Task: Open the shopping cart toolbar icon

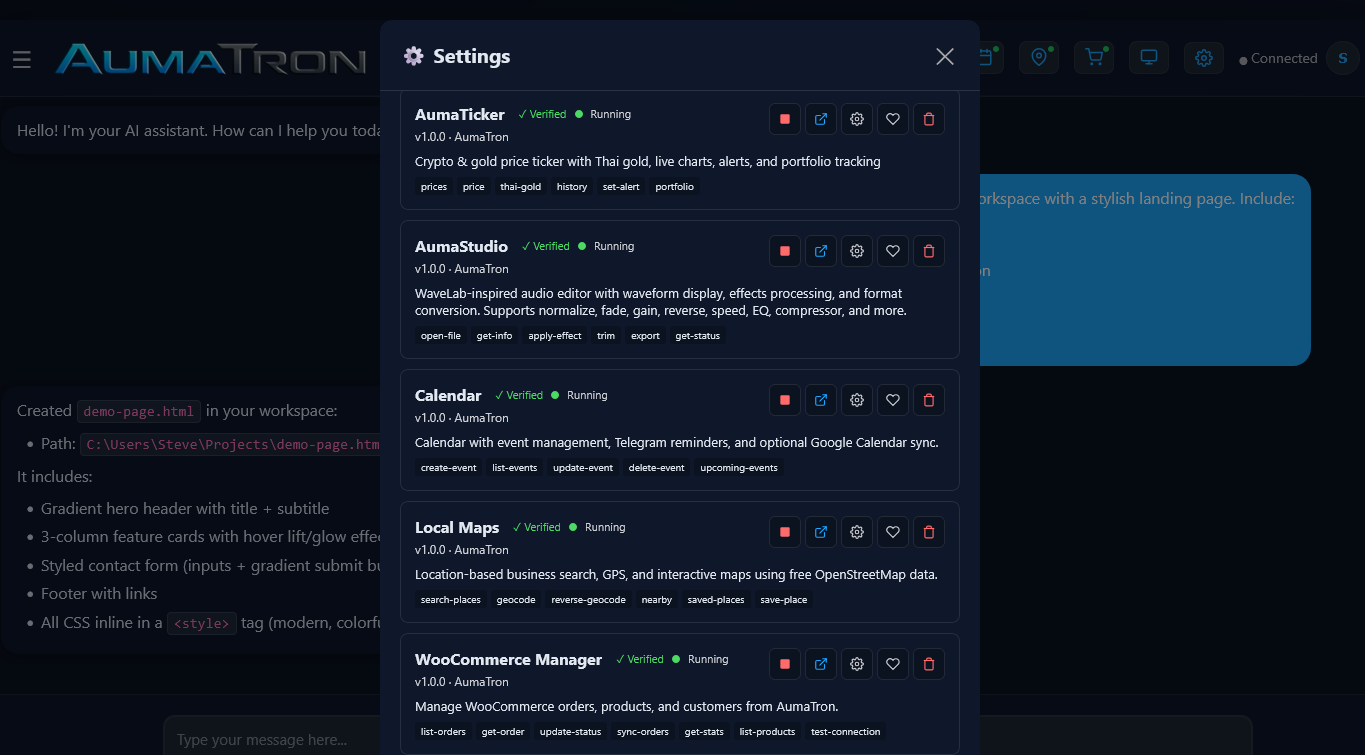Action: [x=1094, y=58]
